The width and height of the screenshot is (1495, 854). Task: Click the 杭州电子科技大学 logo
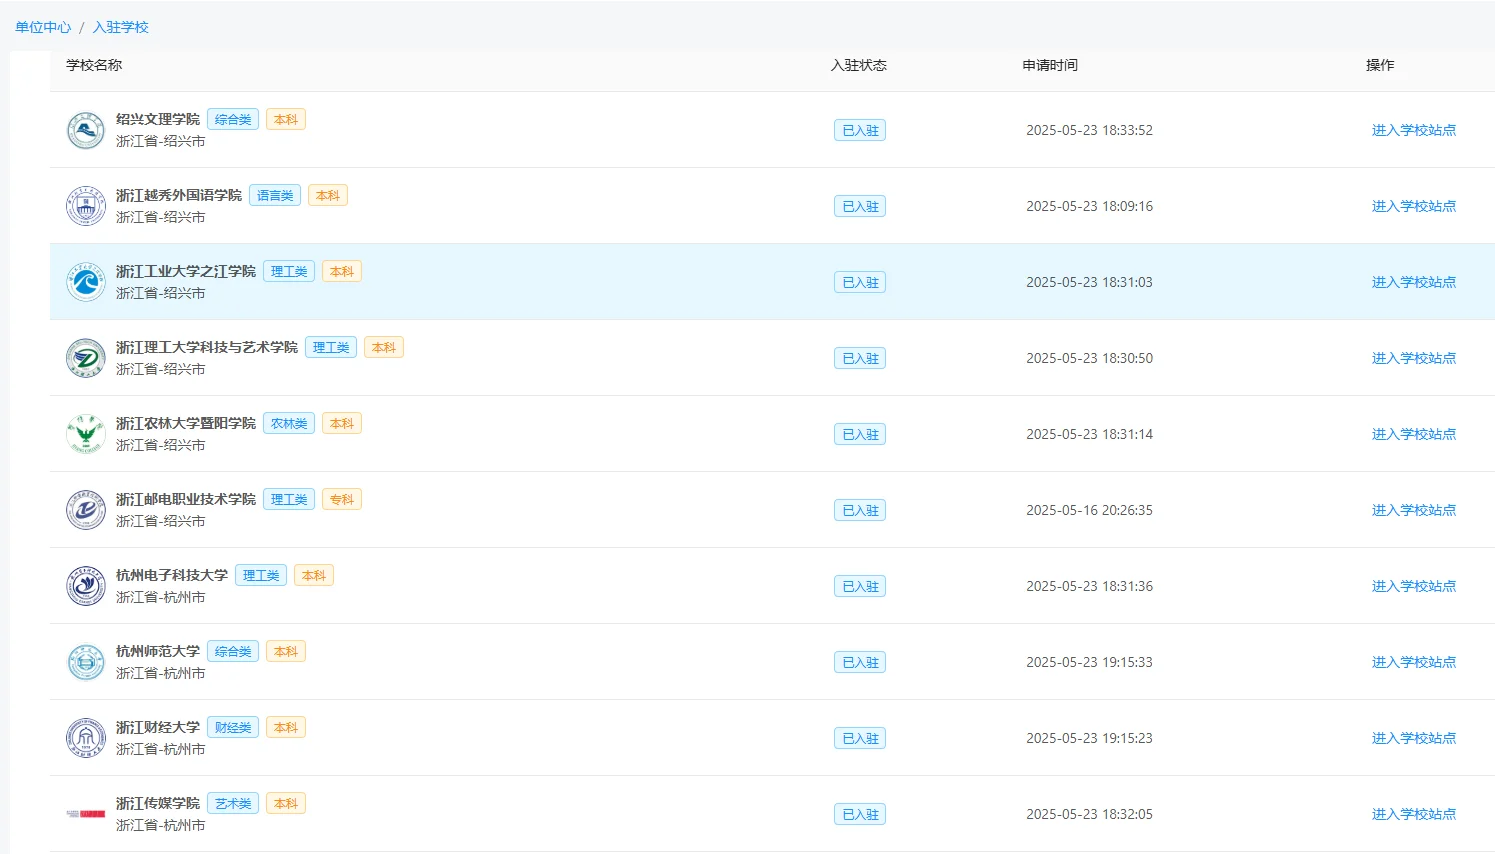click(86, 586)
